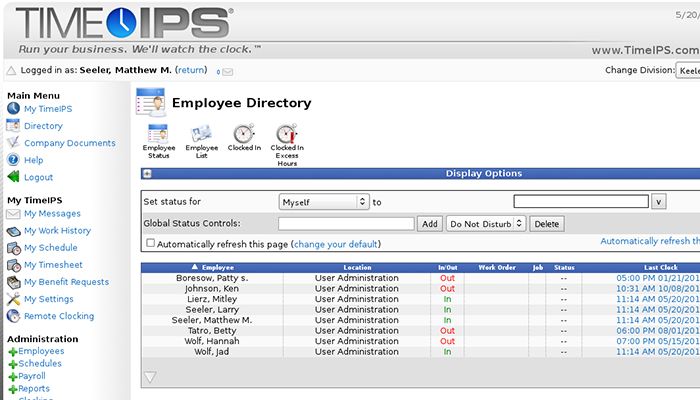Select My Work History menu item
The height and width of the screenshot is (400, 700).
57,231
